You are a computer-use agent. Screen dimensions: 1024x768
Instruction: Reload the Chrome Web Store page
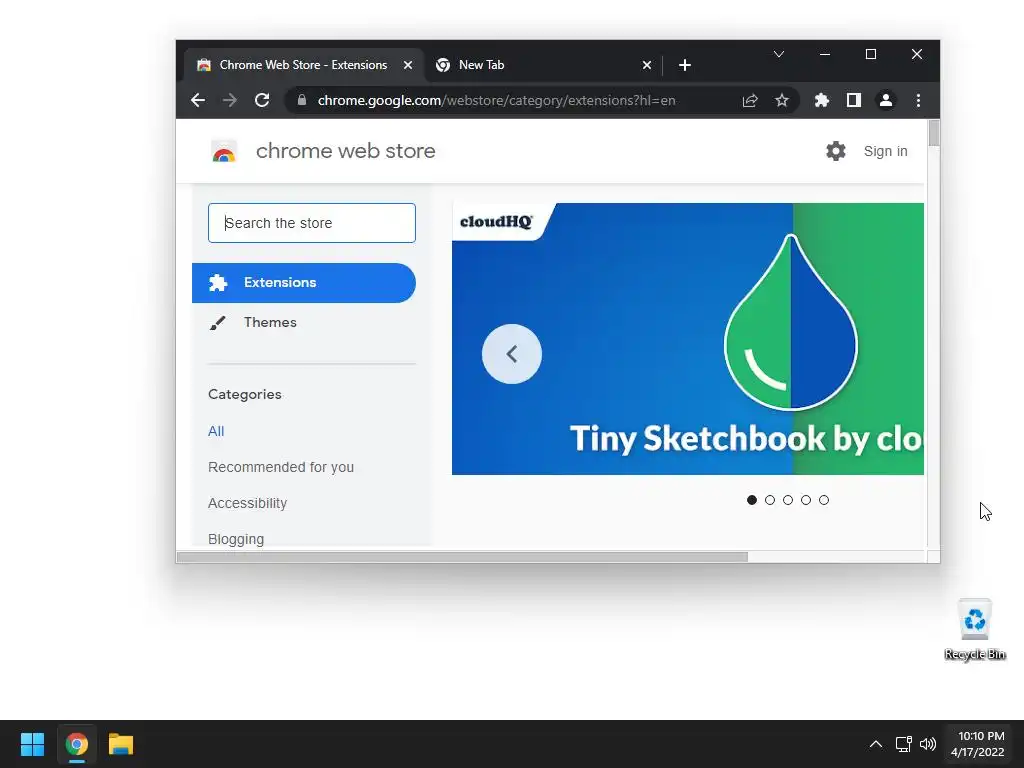[x=262, y=101]
